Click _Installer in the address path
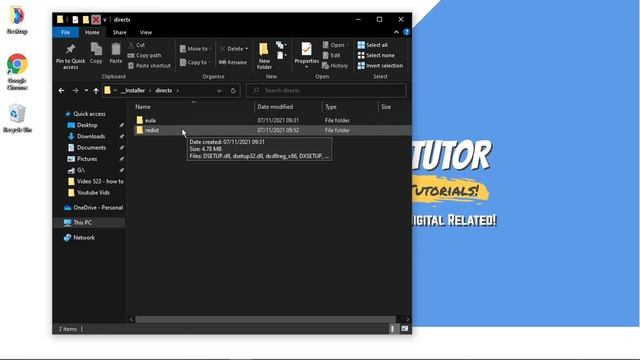Screen dimensions: 640x360 tap(133, 91)
